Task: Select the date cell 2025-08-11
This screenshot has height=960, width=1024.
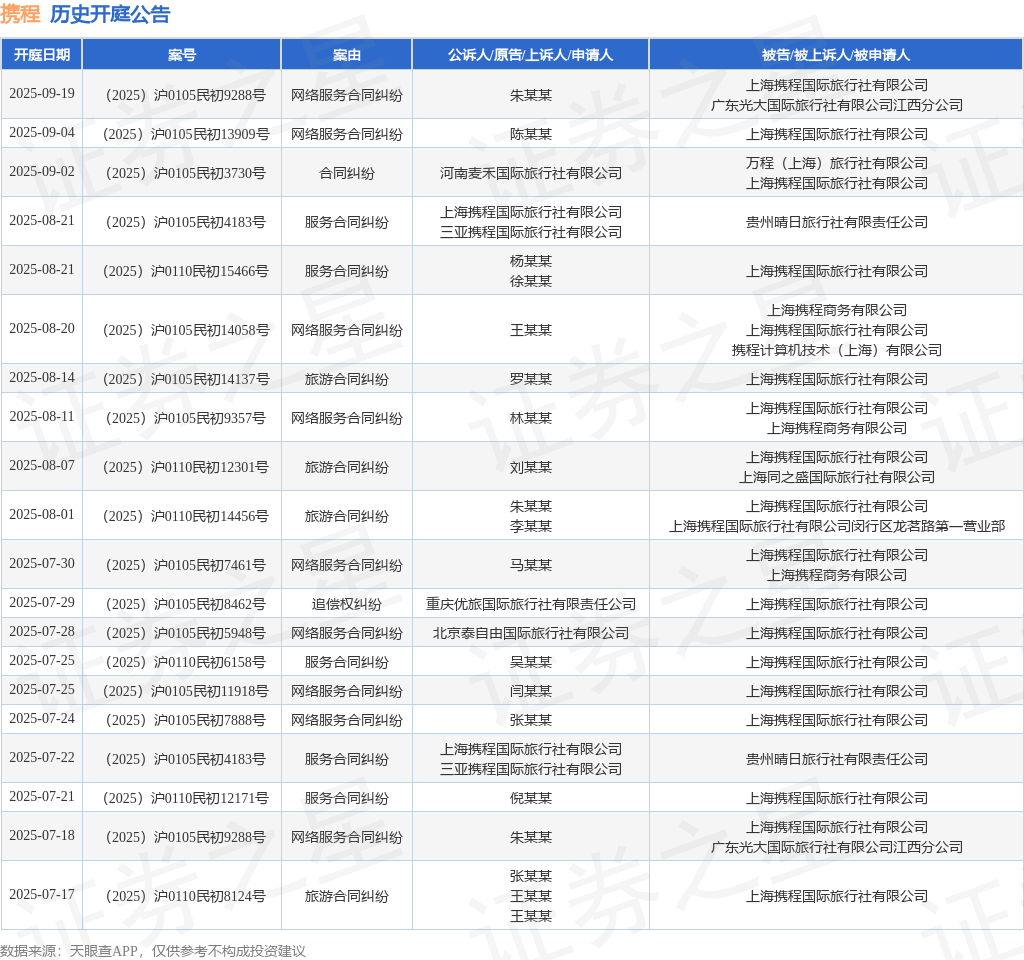Action: coord(42,417)
